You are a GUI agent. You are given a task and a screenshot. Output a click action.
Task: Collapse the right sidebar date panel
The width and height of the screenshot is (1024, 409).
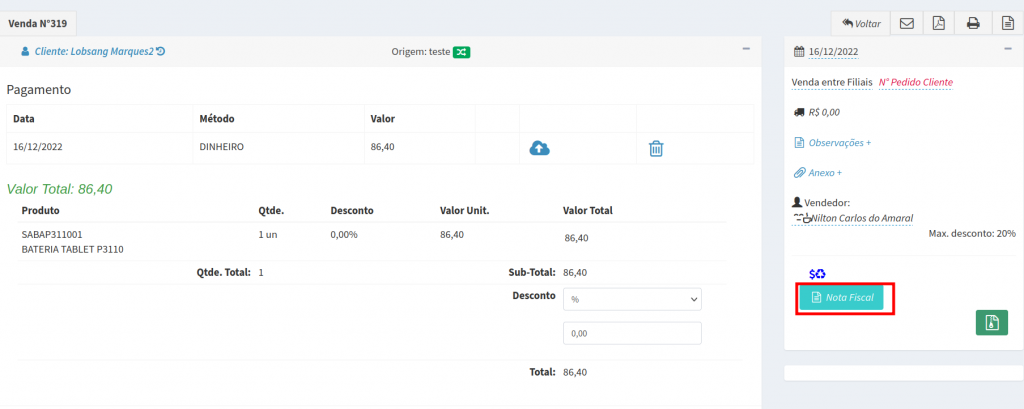(1008, 48)
